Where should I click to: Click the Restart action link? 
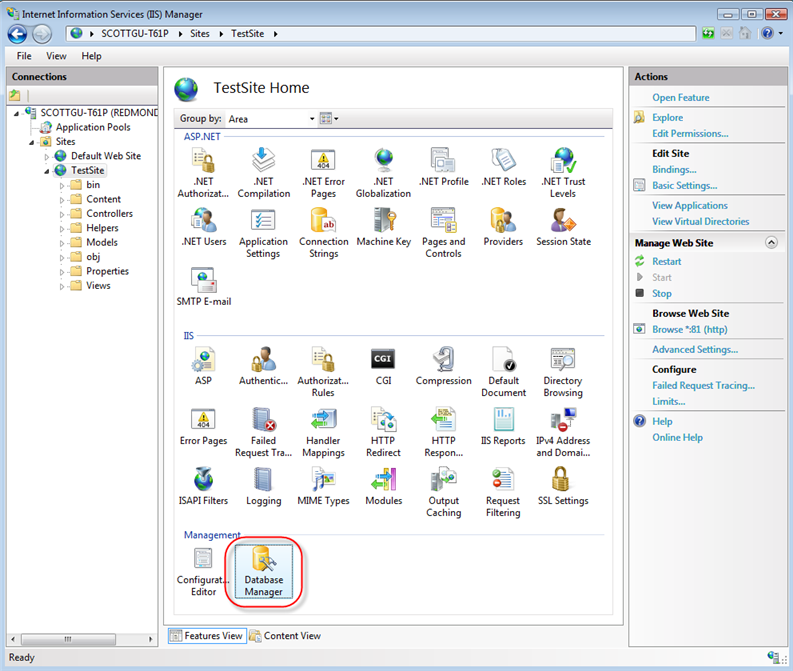[x=666, y=261]
